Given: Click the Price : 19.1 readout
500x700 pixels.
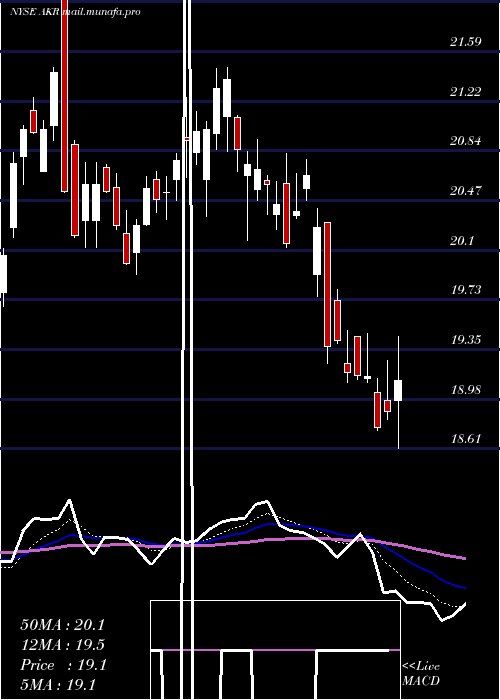Looking at the screenshot, I should pos(63,665).
